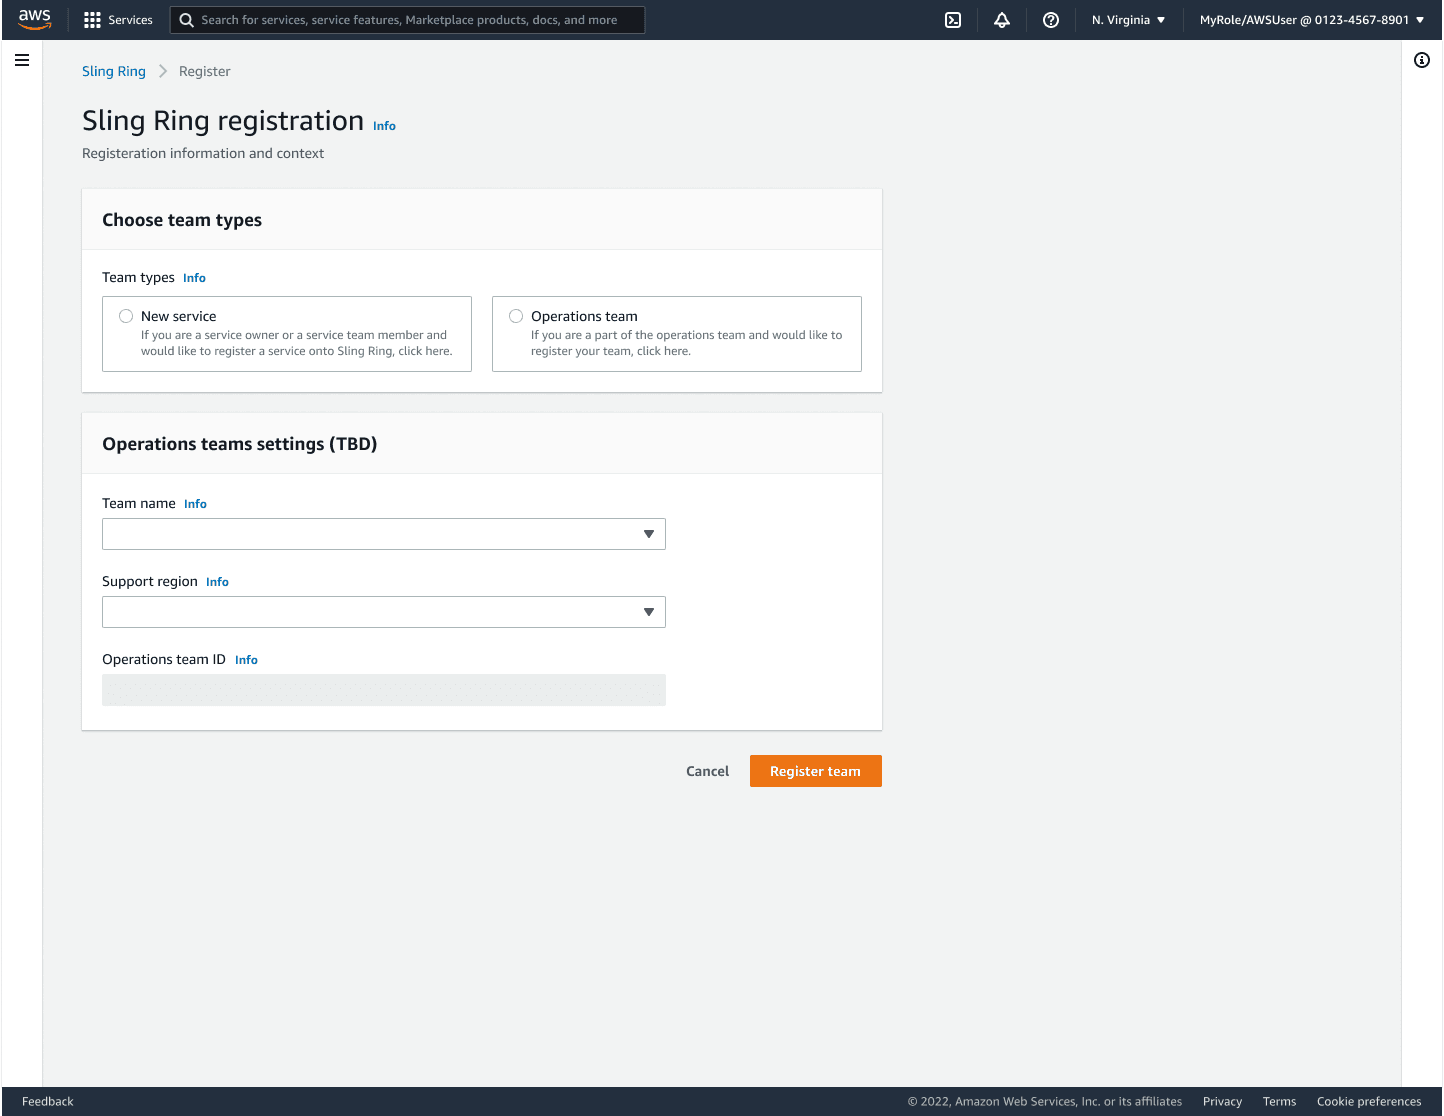Screen dimensions: 1444x1116
Task: Expand the Team name dropdown
Action: (x=384, y=534)
